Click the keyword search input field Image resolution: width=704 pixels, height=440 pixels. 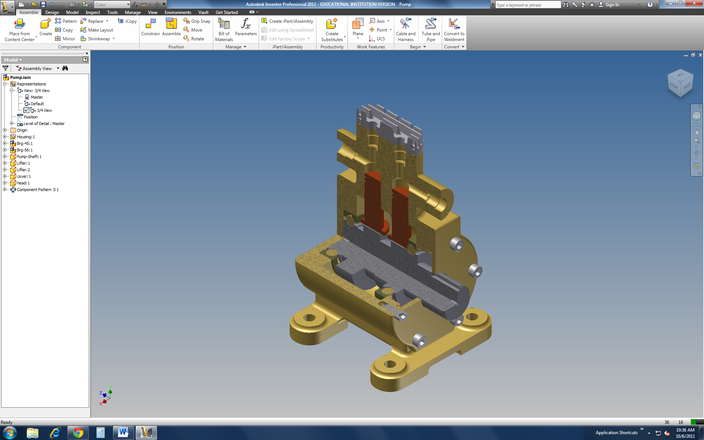pyautogui.click(x=528, y=4)
